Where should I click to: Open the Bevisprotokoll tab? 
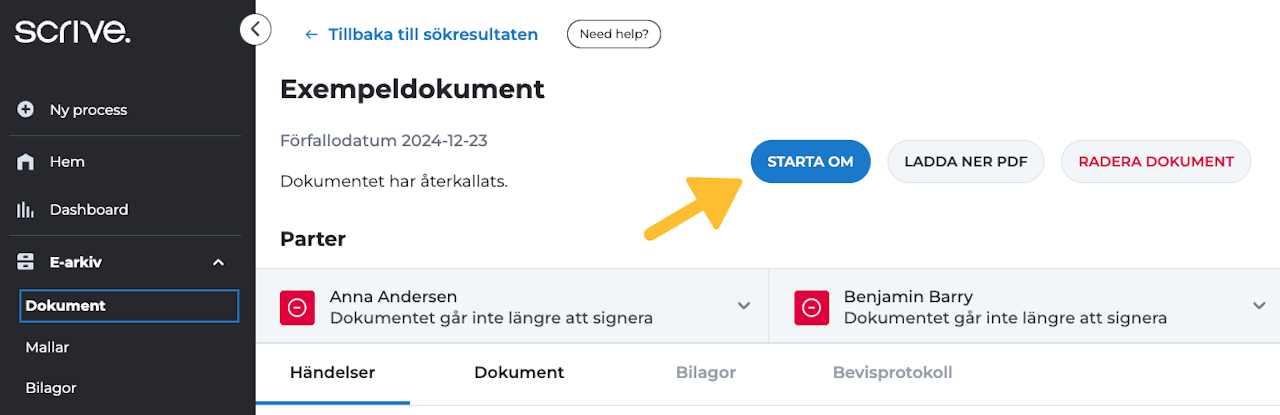click(x=892, y=373)
